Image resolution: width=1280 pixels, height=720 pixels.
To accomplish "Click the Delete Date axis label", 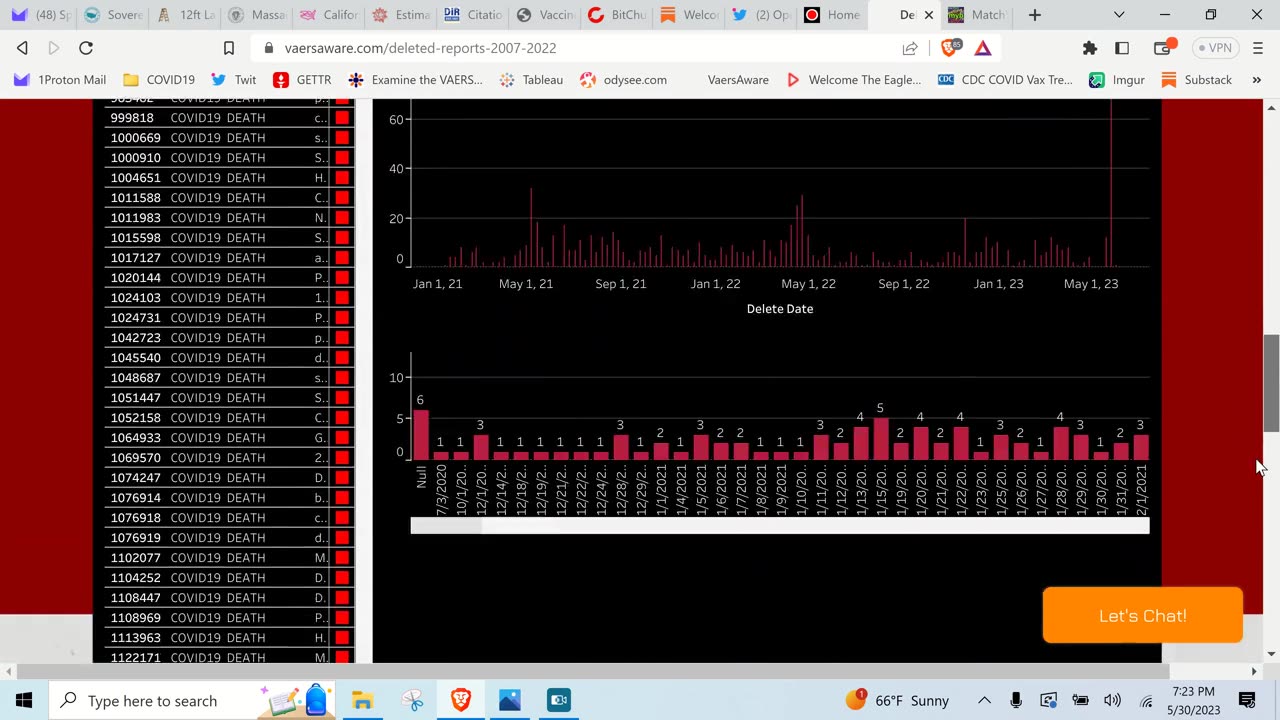I will [780, 309].
